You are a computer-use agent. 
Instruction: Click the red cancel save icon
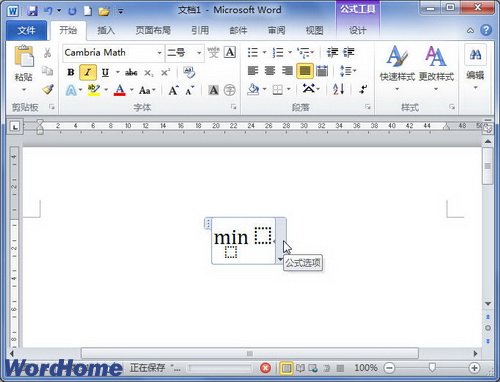(265, 368)
